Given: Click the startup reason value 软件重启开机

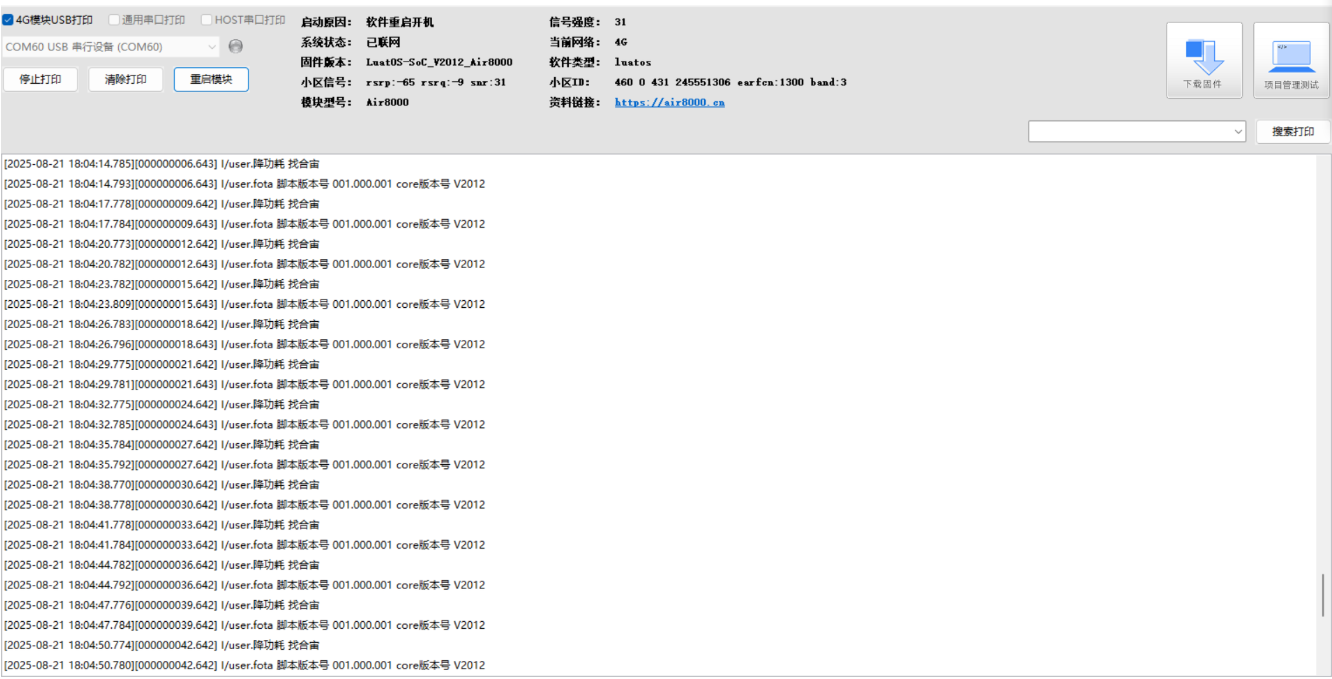Looking at the screenshot, I should point(400,22).
